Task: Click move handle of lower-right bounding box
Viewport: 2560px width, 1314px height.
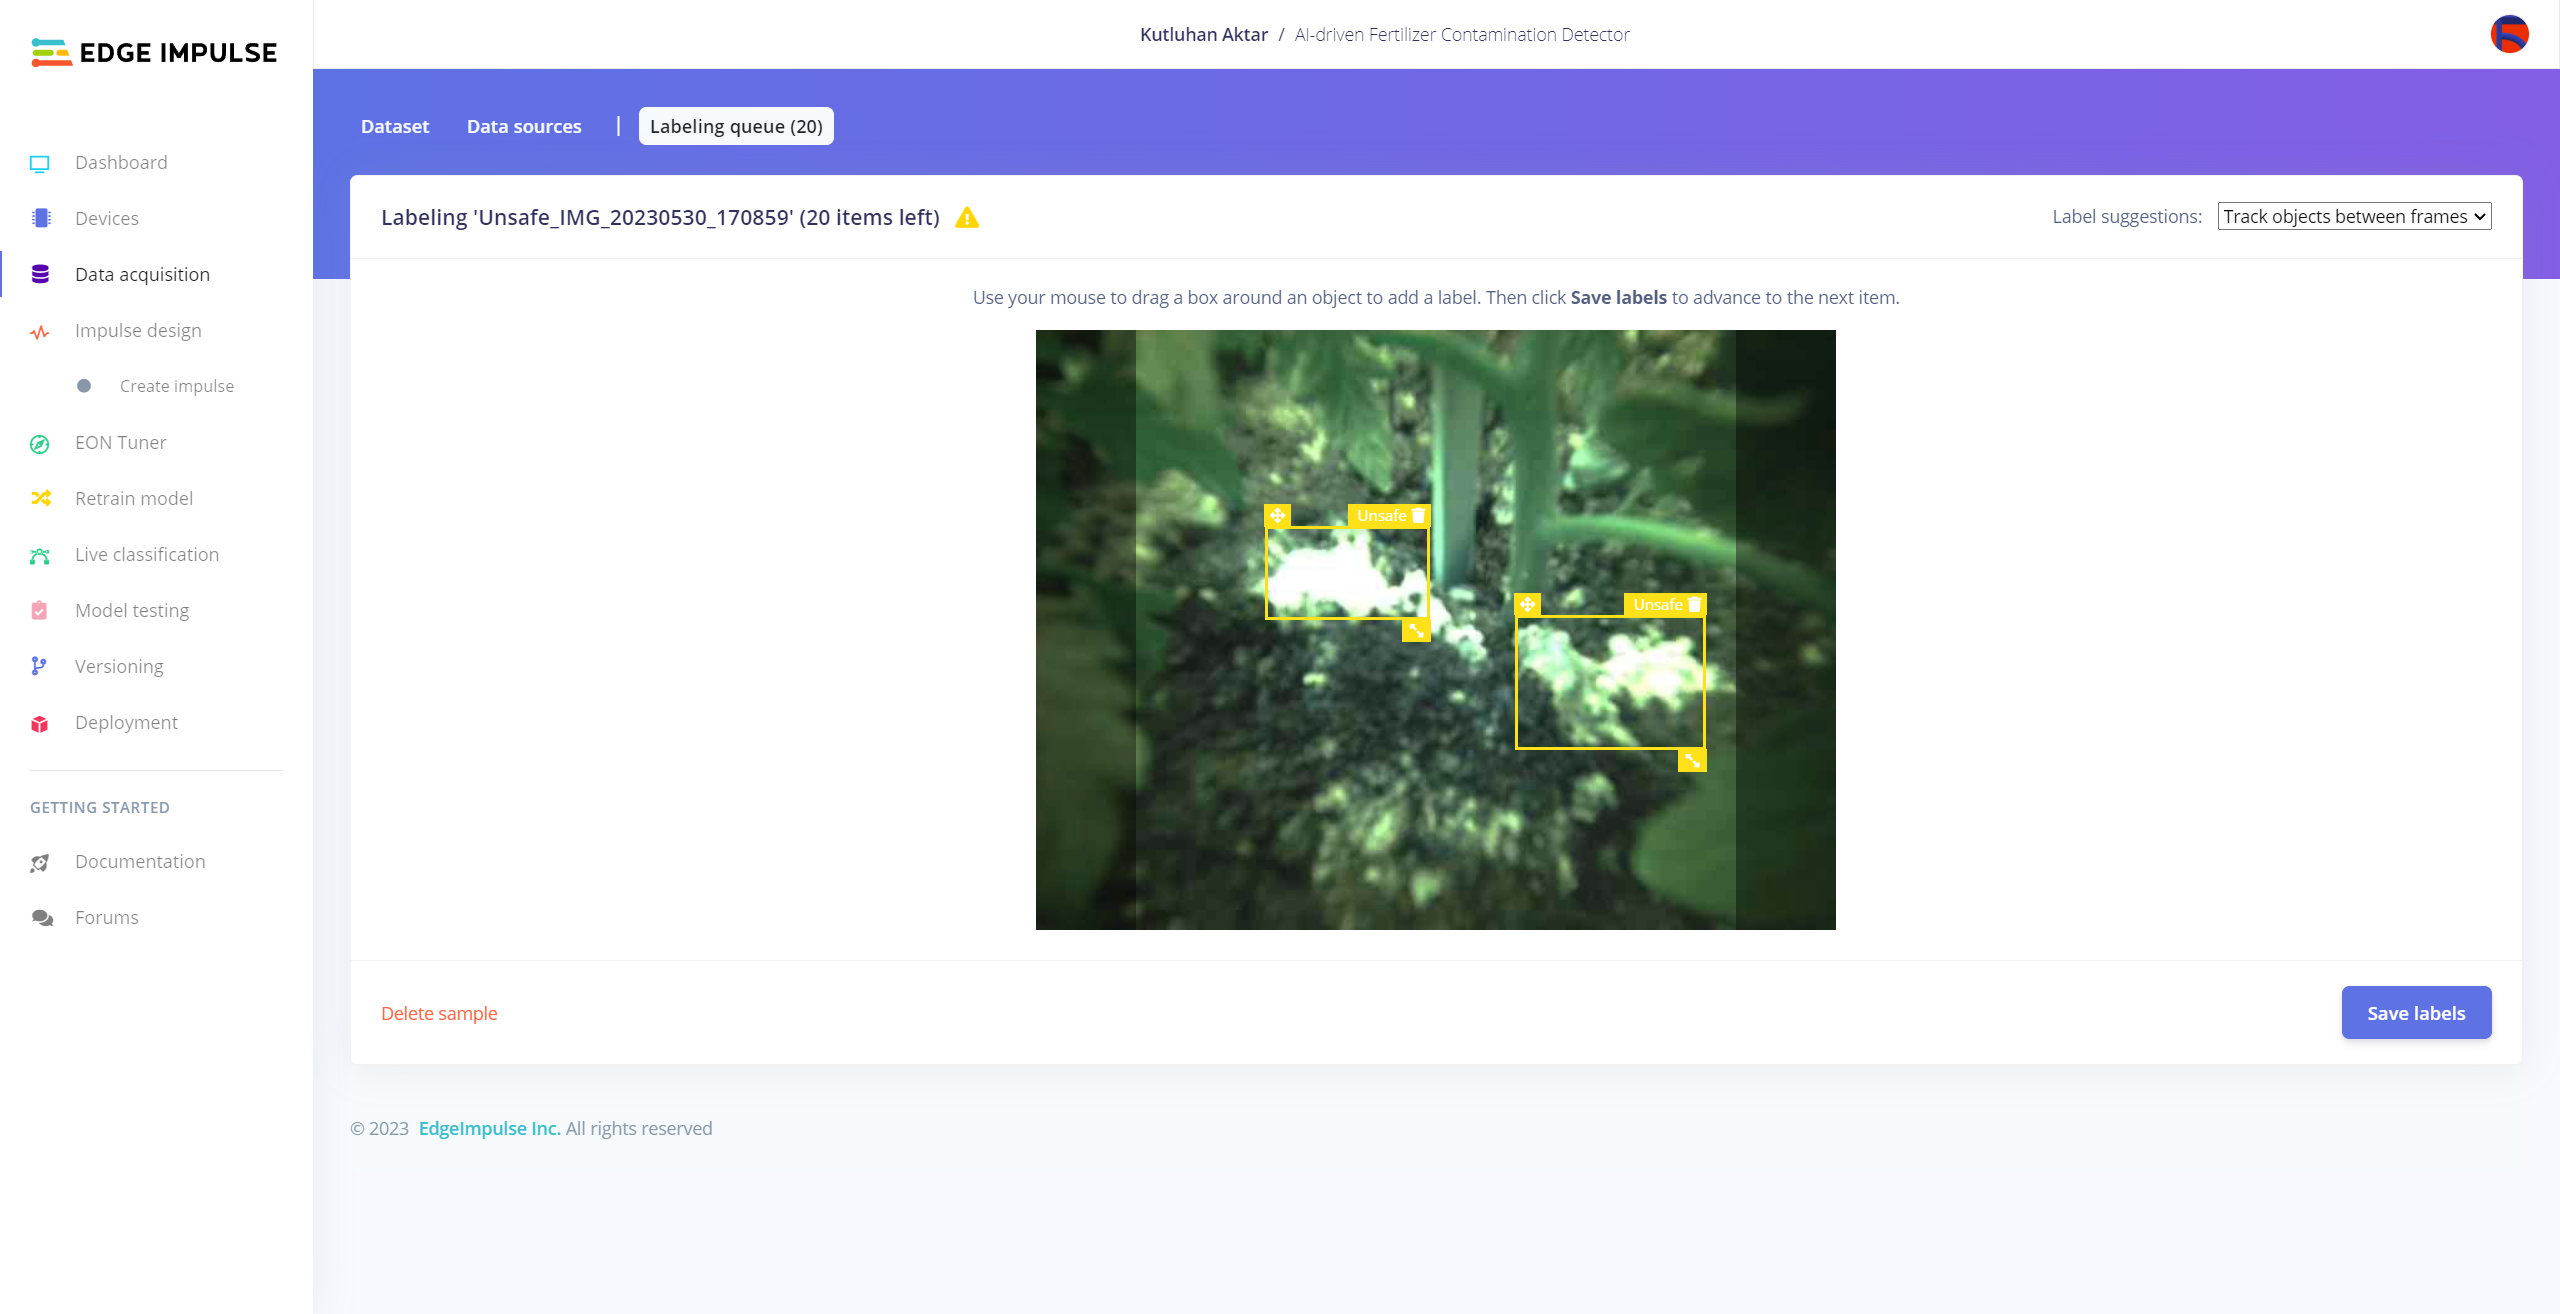Action: click(1527, 605)
